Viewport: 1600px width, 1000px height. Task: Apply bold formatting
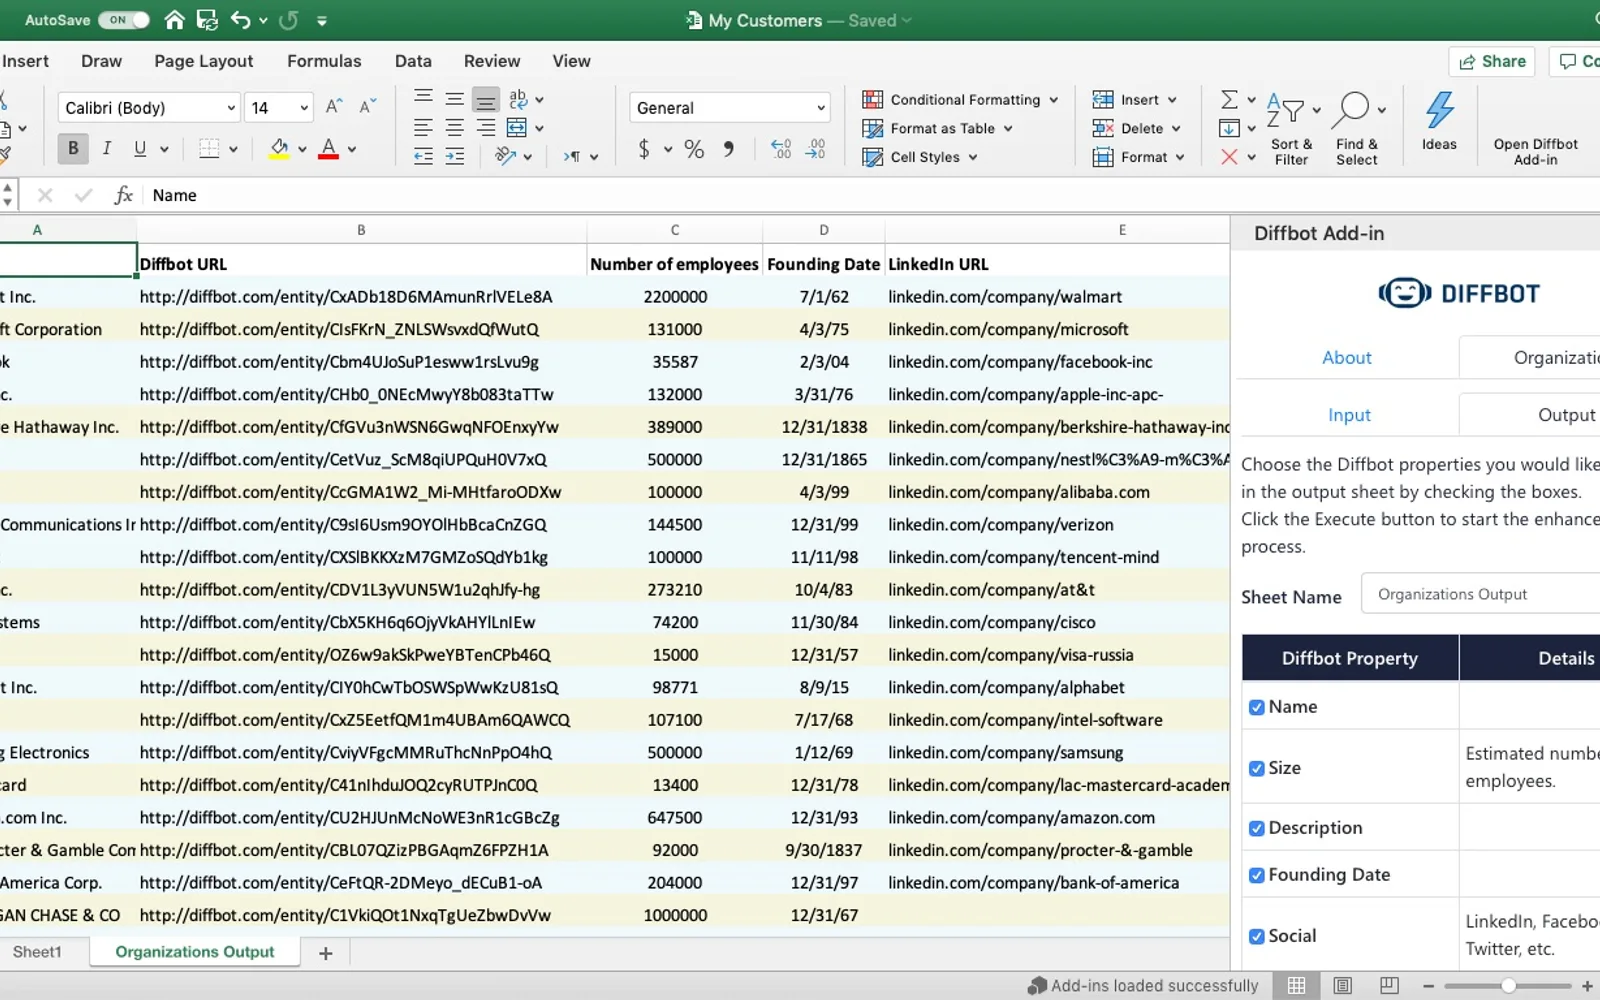click(x=73, y=149)
